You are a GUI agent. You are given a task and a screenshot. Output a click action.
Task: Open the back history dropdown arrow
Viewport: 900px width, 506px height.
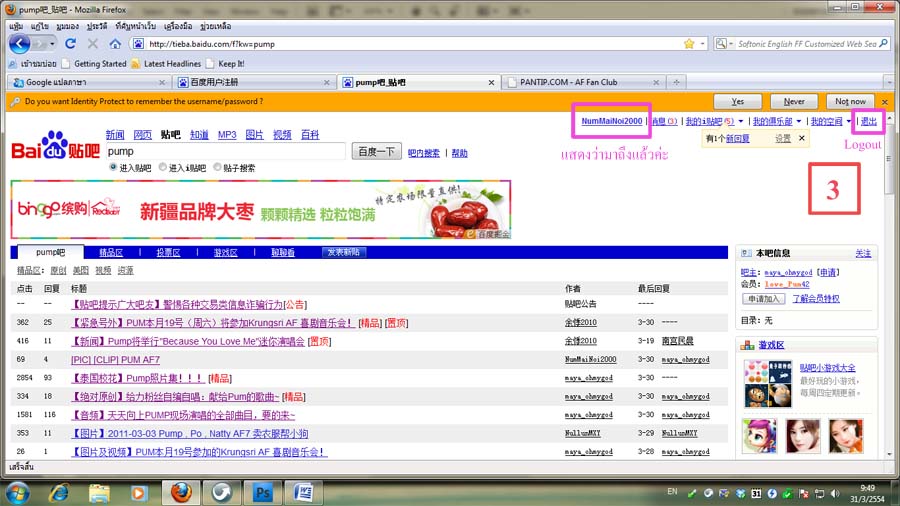click(x=52, y=44)
